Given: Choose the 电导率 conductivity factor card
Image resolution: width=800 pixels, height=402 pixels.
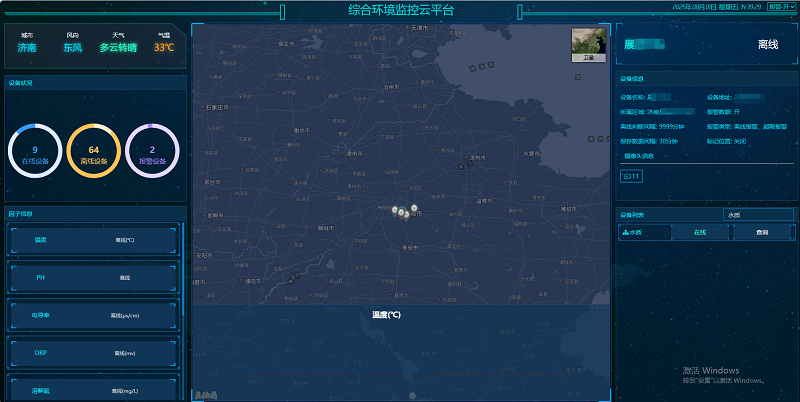Looking at the screenshot, I should 93,315.
